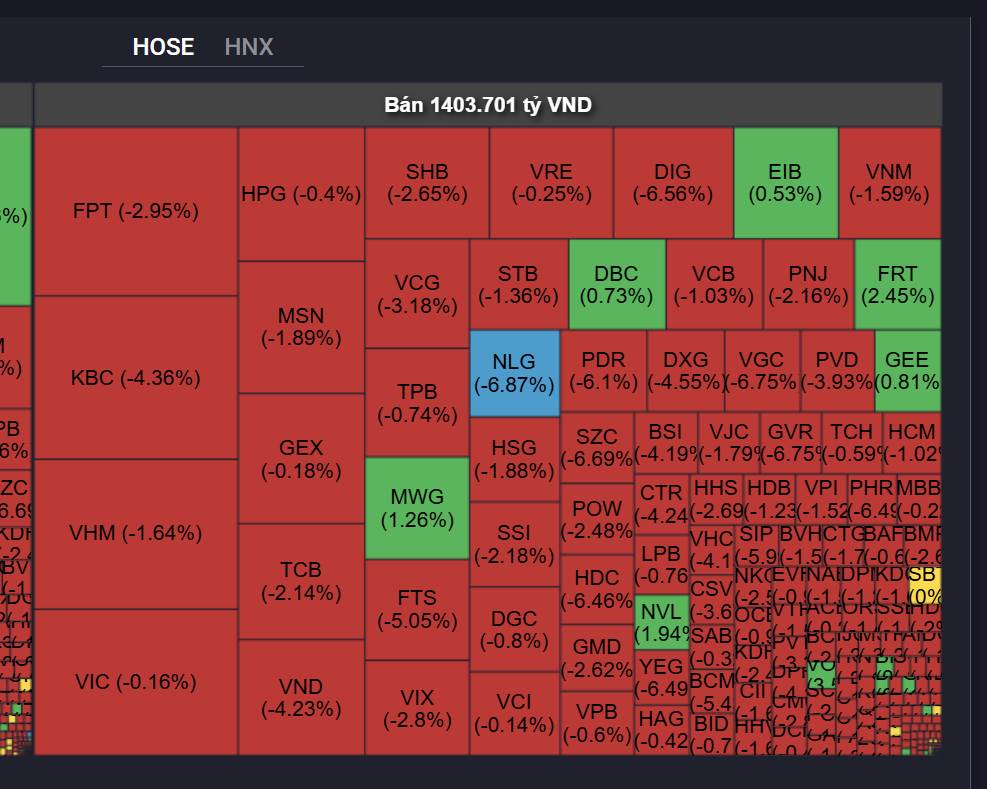Select the HOSE tab

pyautogui.click(x=163, y=47)
